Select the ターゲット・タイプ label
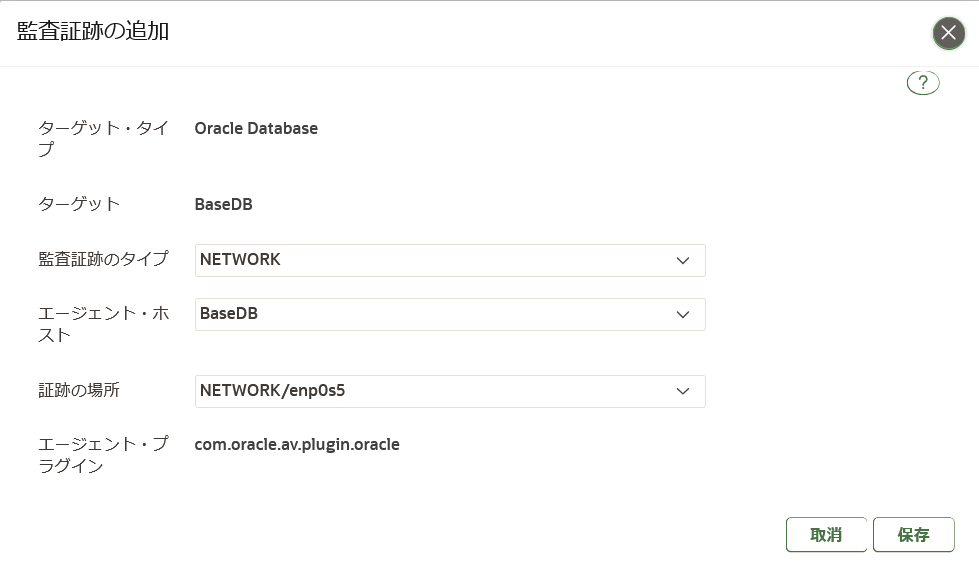This screenshot has height=564, width=979. click(104, 139)
